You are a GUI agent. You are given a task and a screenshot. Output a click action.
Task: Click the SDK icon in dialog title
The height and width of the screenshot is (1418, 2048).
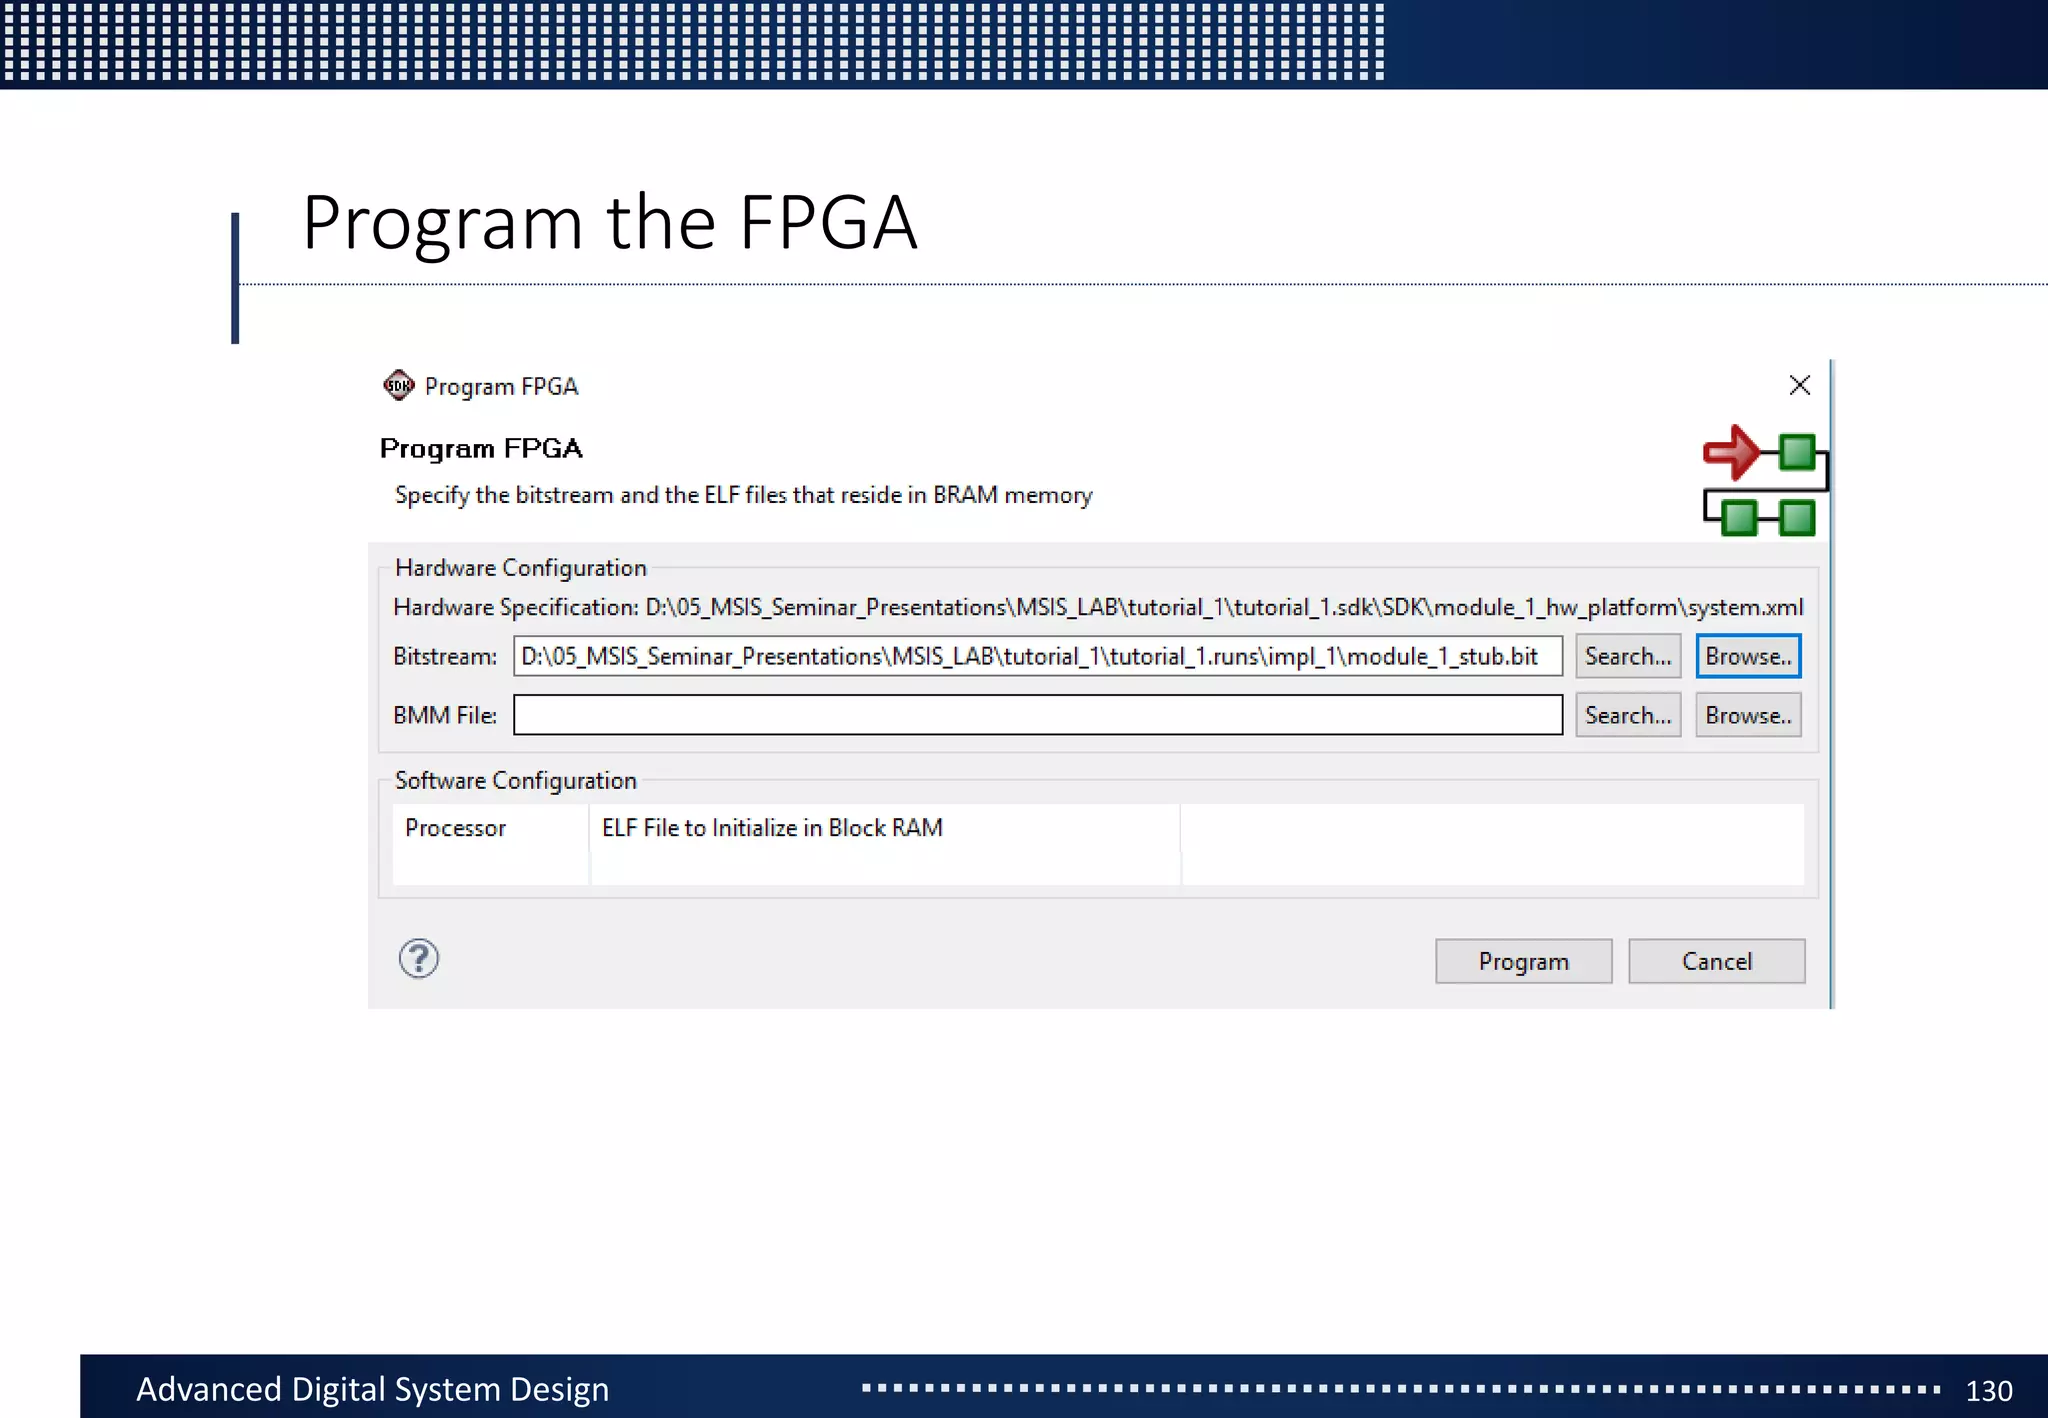pyautogui.click(x=398, y=385)
